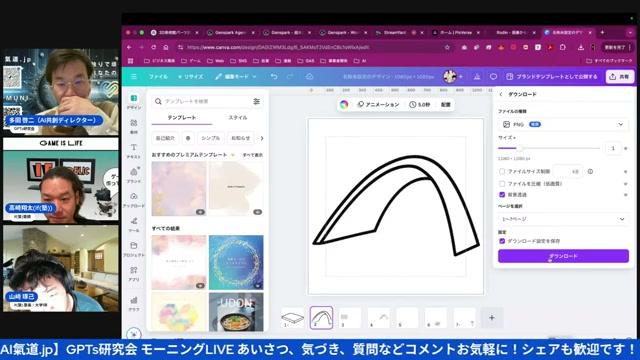Open the Tools (ツール) sidebar panel
The image size is (640, 360).
pos(134,224)
